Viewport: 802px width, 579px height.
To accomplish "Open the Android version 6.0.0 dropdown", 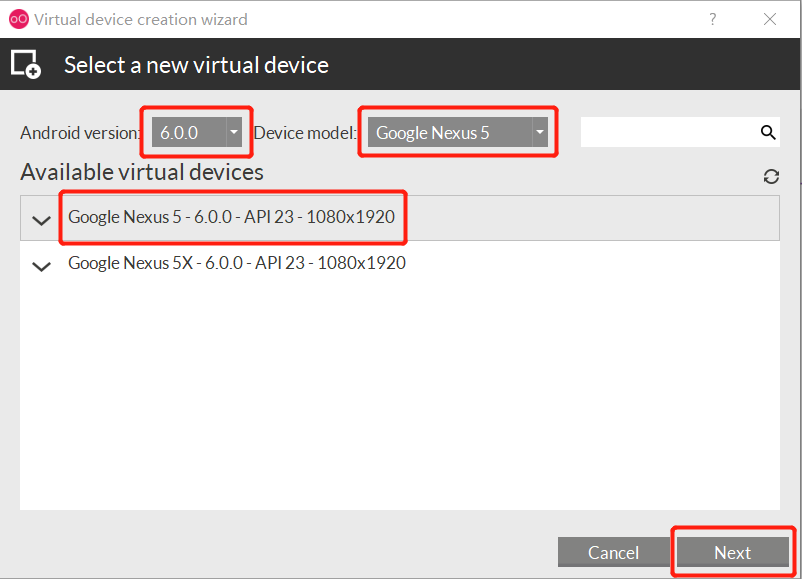I will click(197, 132).
